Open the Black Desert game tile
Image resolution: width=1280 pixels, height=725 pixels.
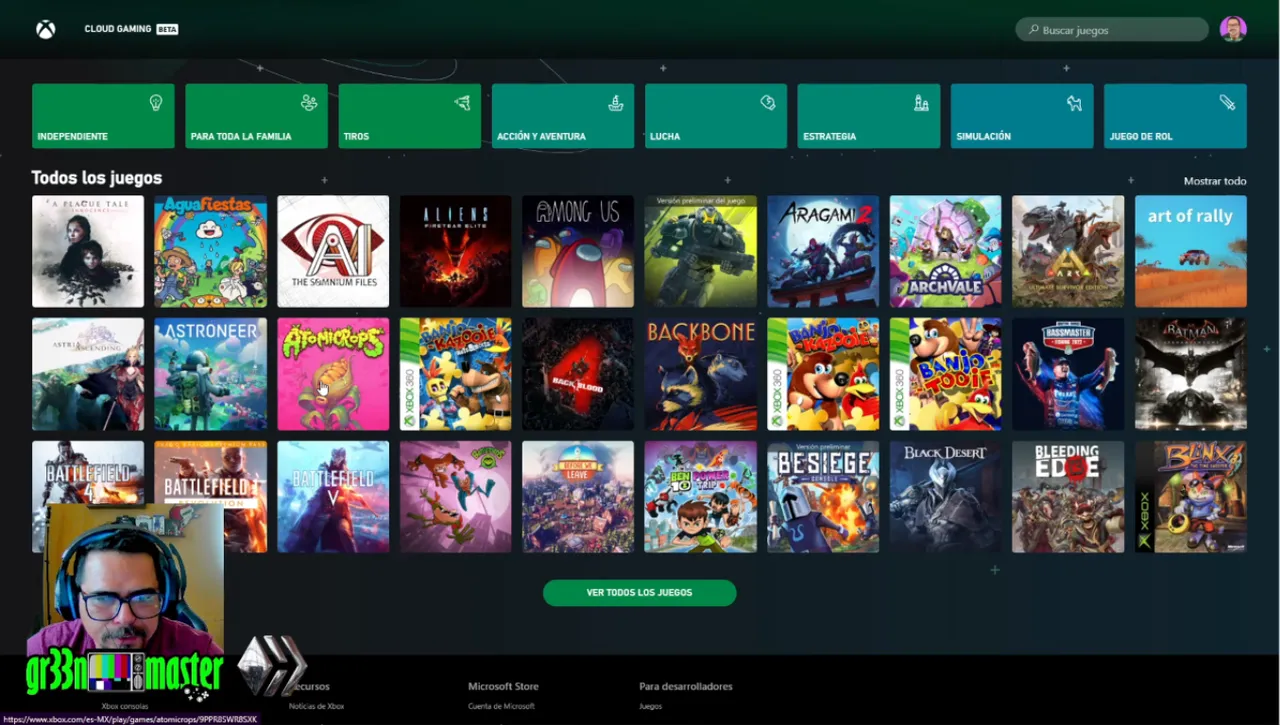(x=946, y=497)
